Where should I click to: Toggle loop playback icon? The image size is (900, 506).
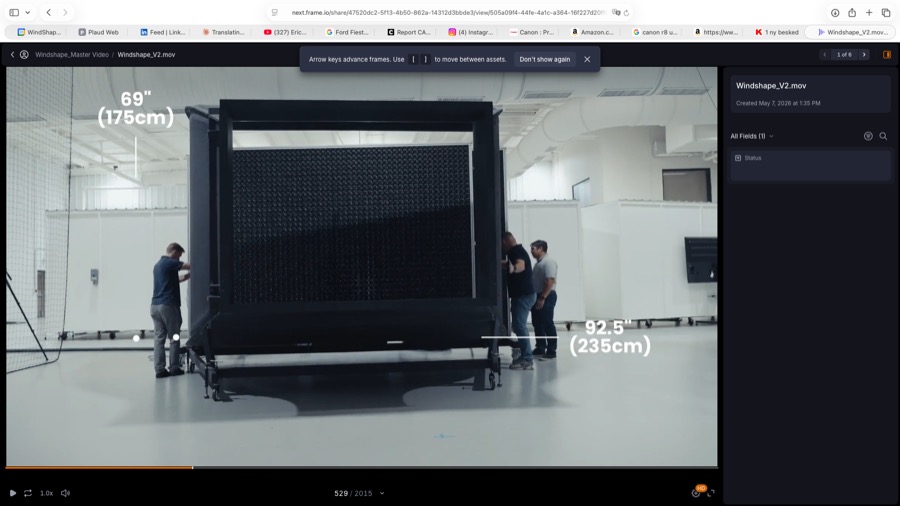pos(28,493)
